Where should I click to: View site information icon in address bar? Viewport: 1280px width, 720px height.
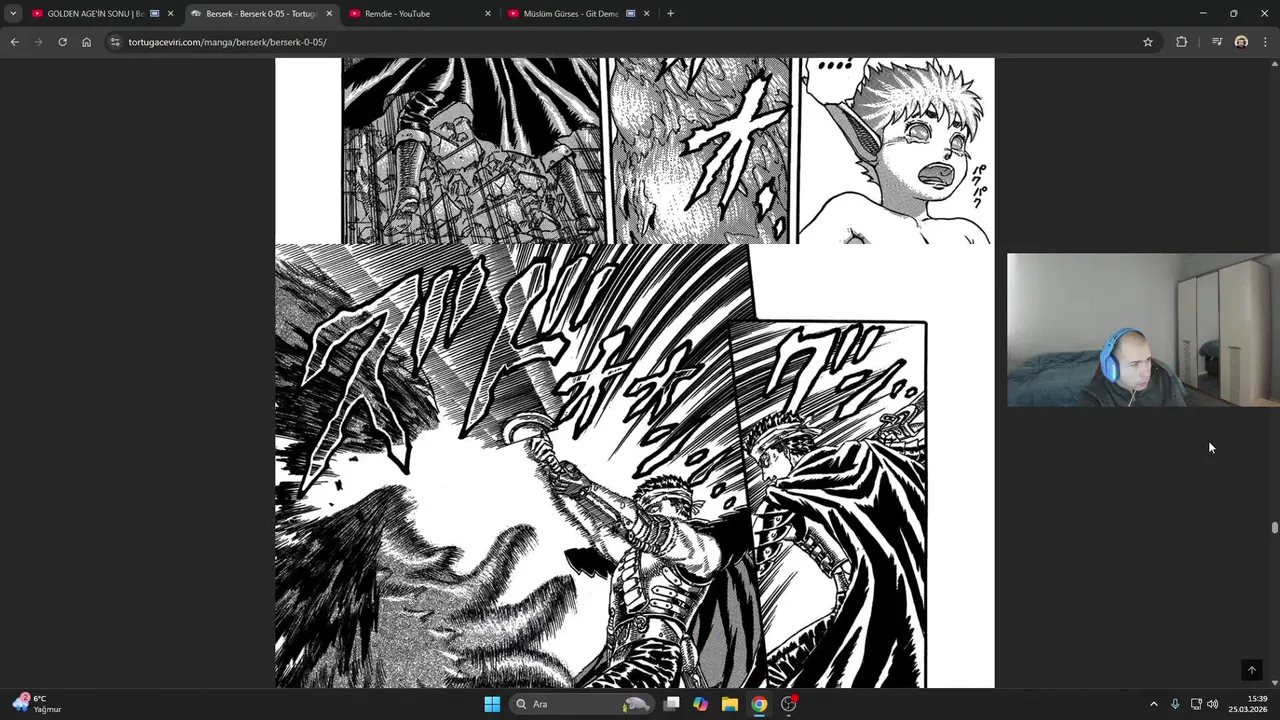pyautogui.click(x=115, y=42)
